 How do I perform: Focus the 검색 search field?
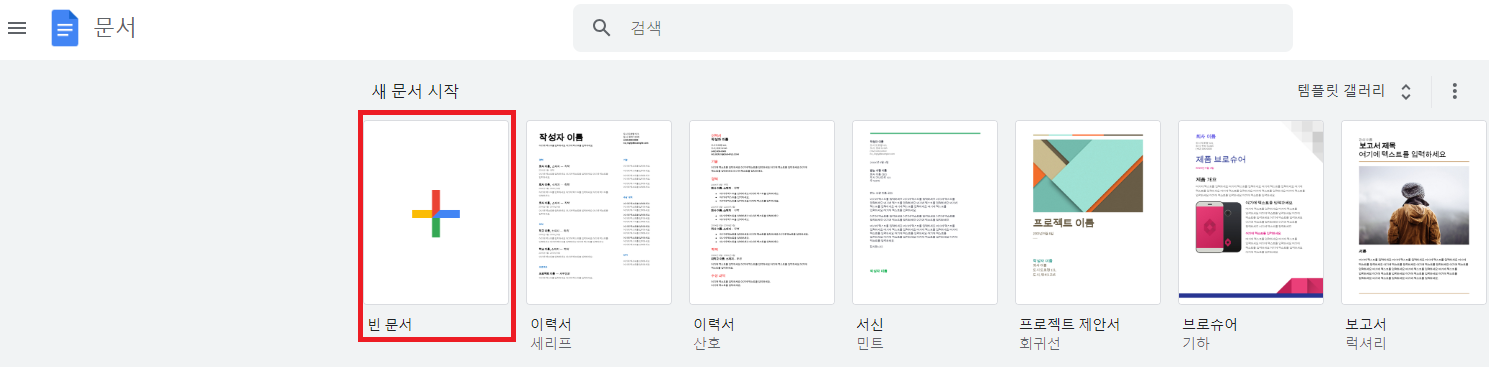(x=932, y=28)
